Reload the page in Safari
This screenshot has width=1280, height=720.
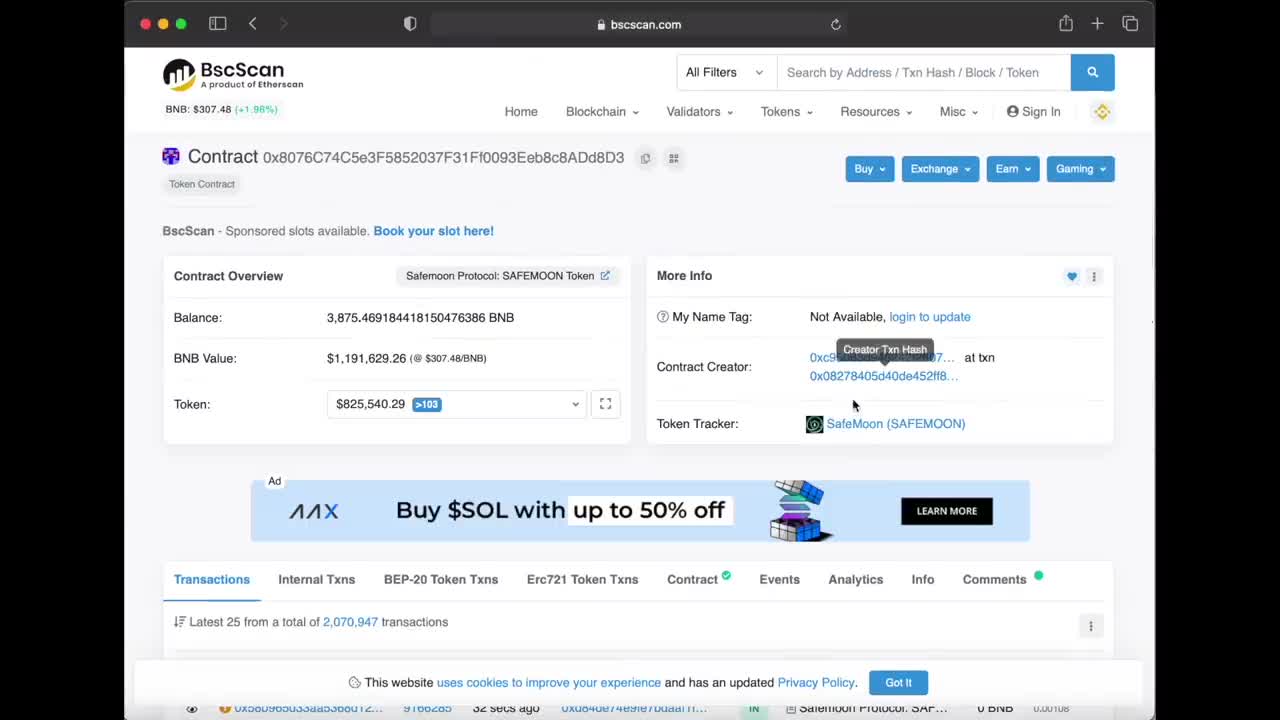coord(836,24)
